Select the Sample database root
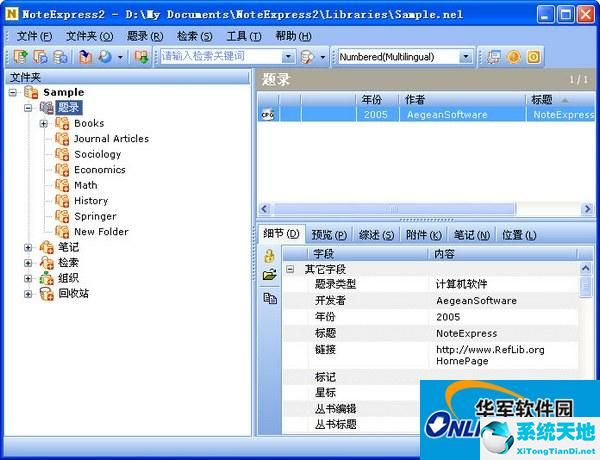600x460 pixels. tap(63, 92)
